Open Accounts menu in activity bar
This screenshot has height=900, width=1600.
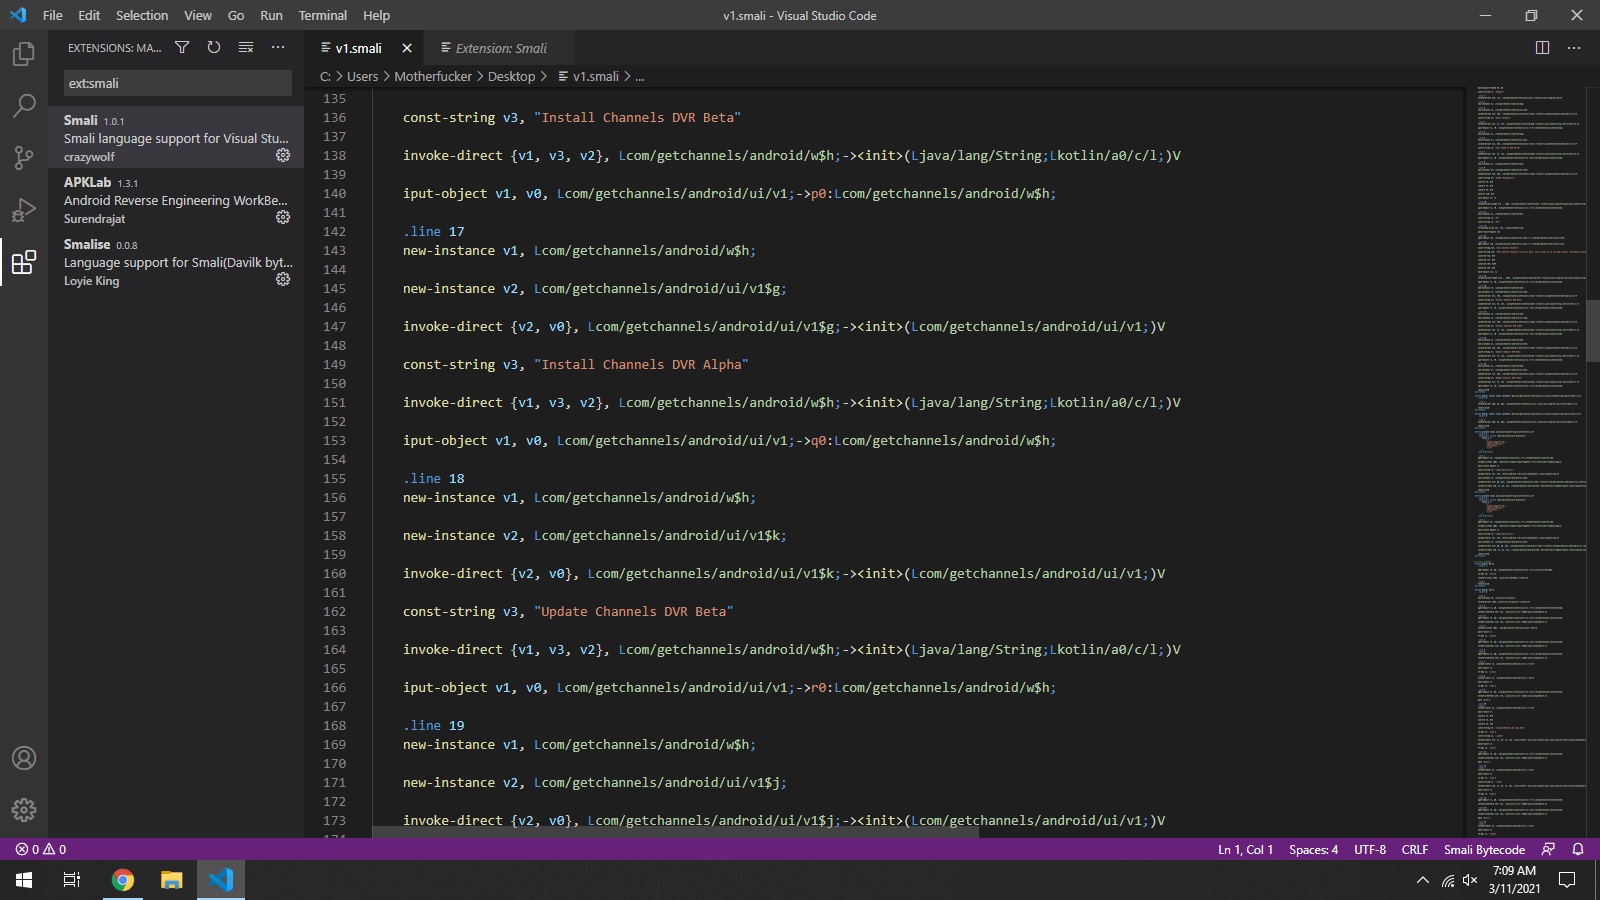(24, 758)
